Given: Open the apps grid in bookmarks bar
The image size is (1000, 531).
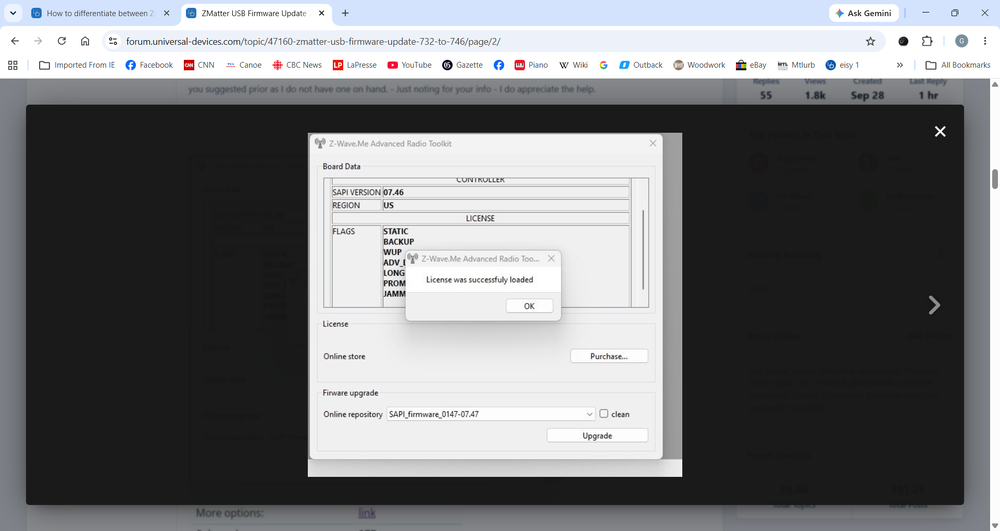Looking at the screenshot, I should [x=13, y=65].
